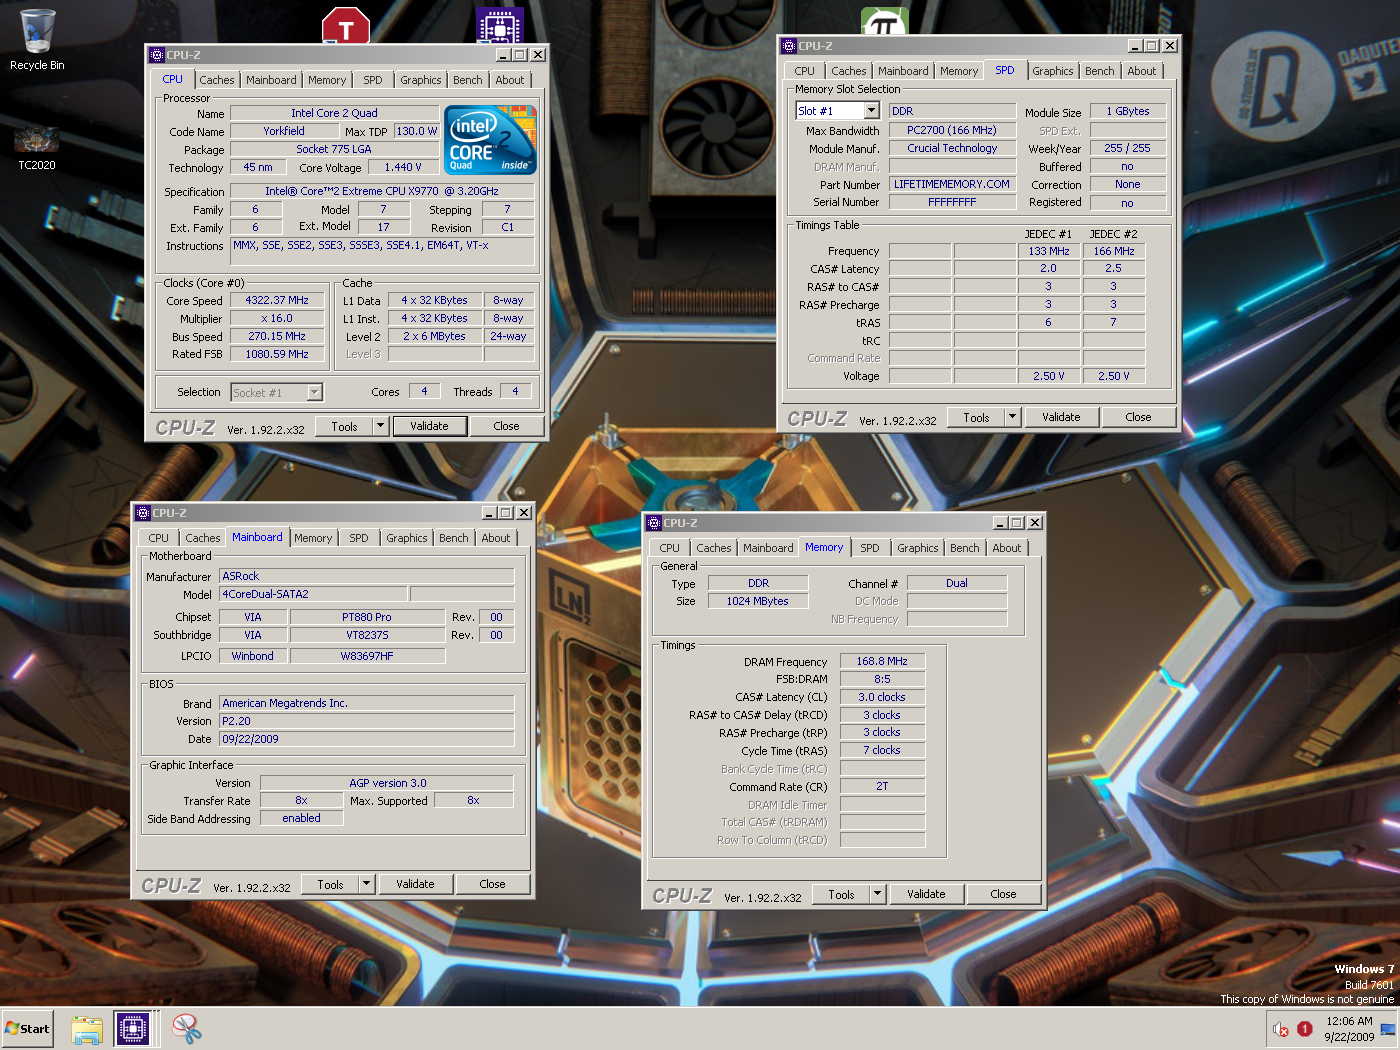Image resolution: width=1400 pixels, height=1050 pixels.
Task: Click the pi desktop icon above SPD window
Action: (x=884, y=22)
